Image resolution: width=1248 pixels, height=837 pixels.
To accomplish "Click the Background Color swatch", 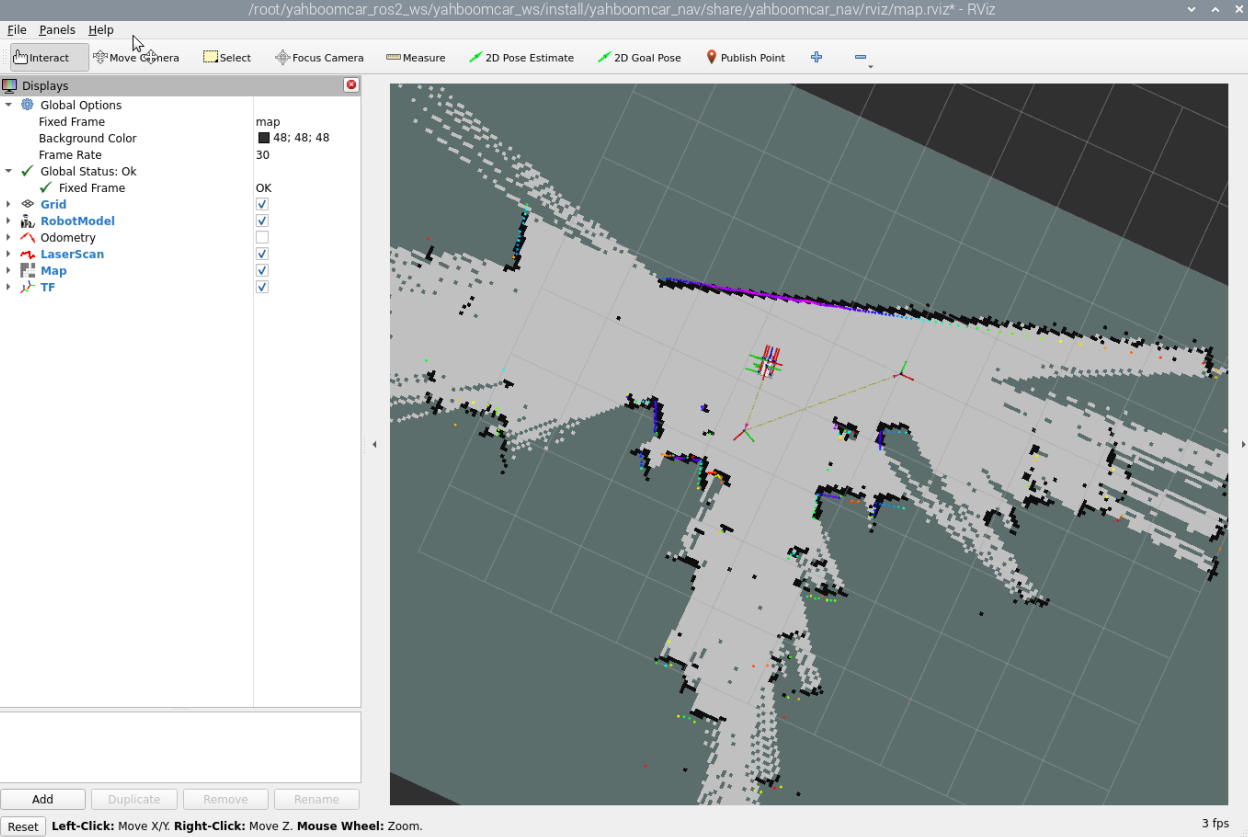I will [264, 139].
